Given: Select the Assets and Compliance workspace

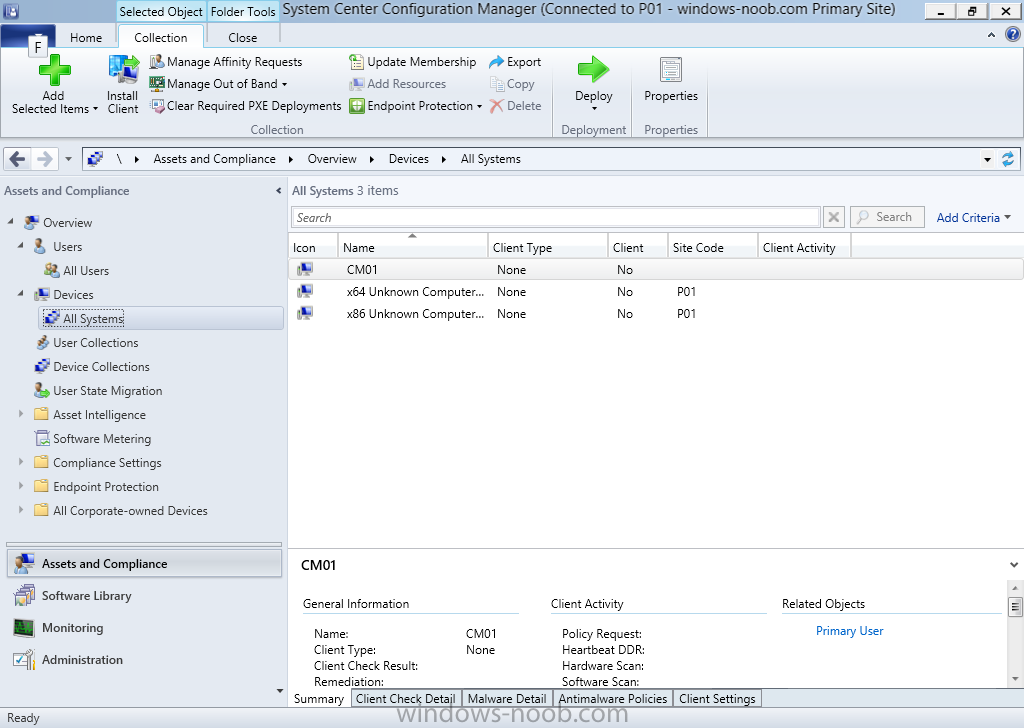Looking at the screenshot, I should 144,563.
